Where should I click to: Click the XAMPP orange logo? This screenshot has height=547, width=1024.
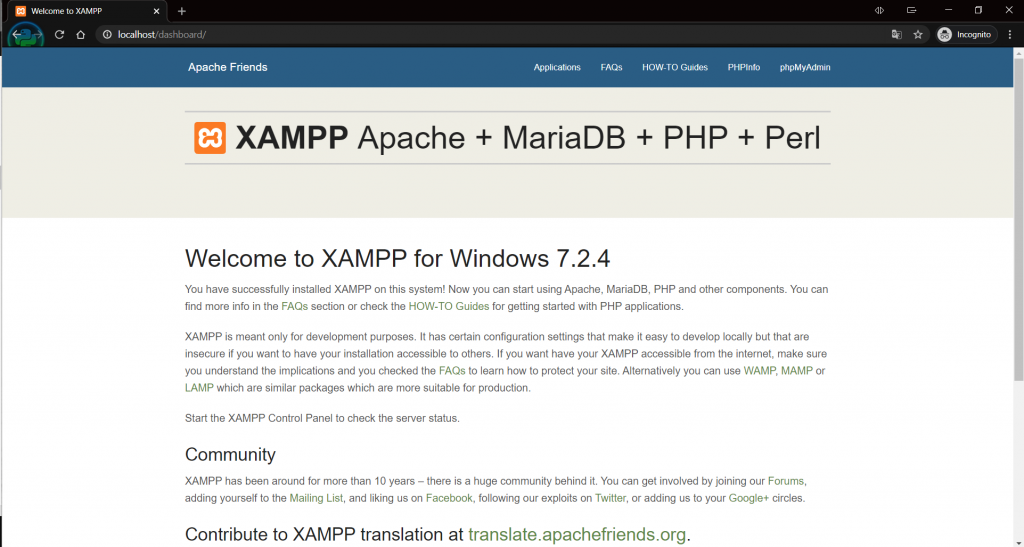[210, 138]
